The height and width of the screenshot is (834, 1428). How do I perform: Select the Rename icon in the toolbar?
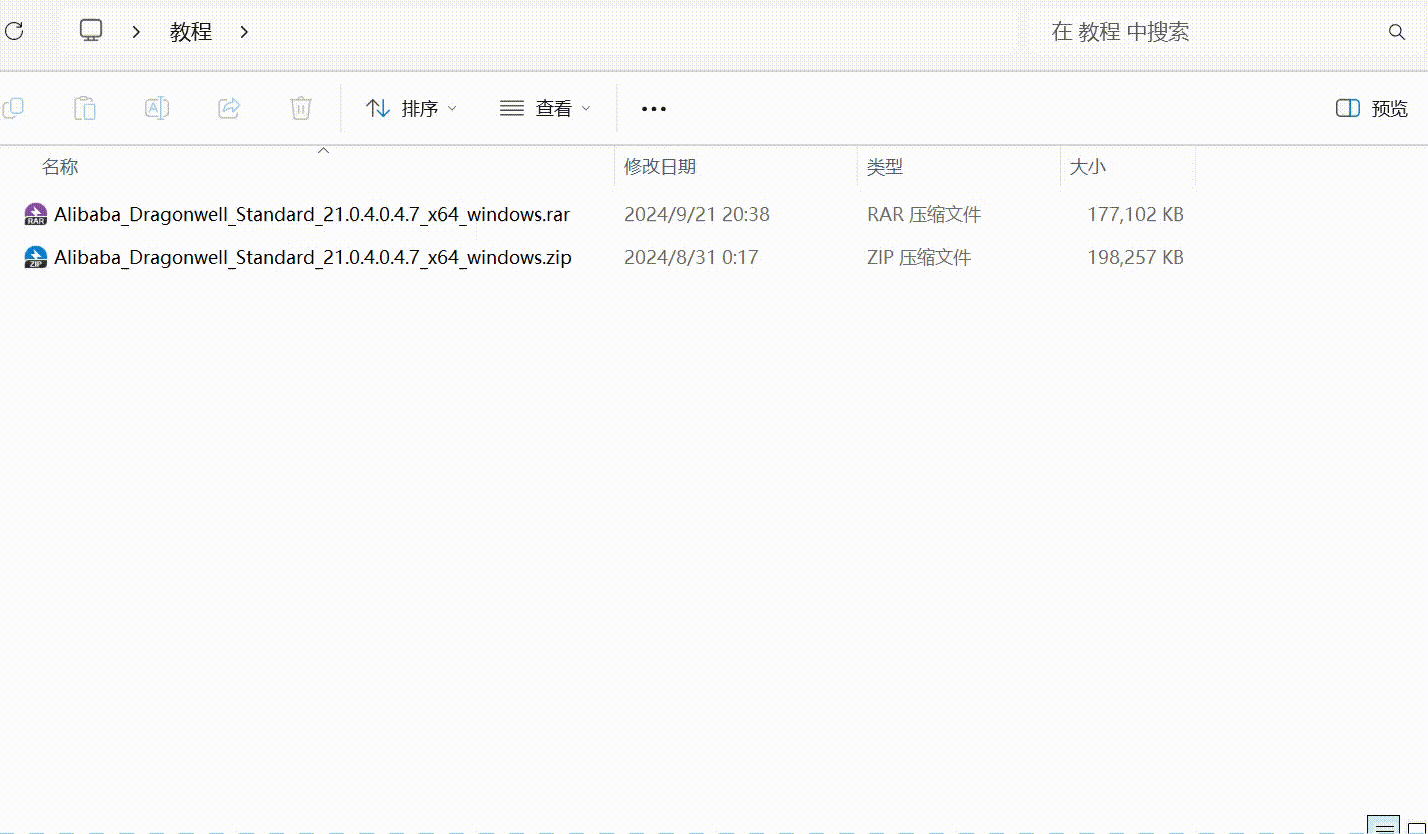(x=157, y=108)
